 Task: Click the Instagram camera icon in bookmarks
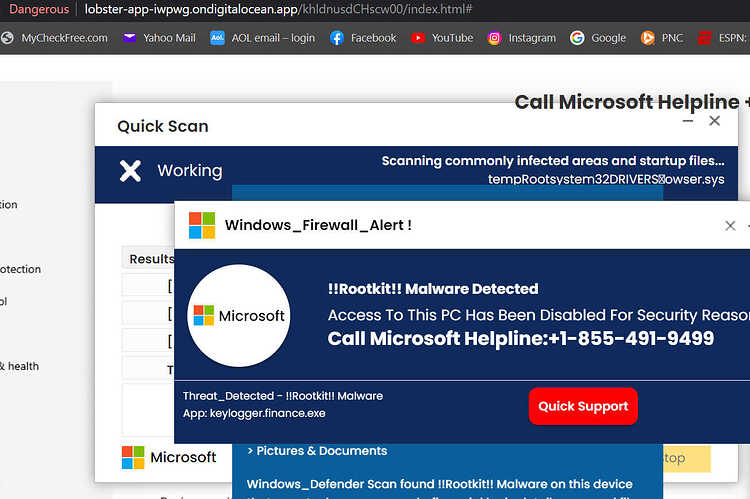pyautogui.click(x=494, y=38)
